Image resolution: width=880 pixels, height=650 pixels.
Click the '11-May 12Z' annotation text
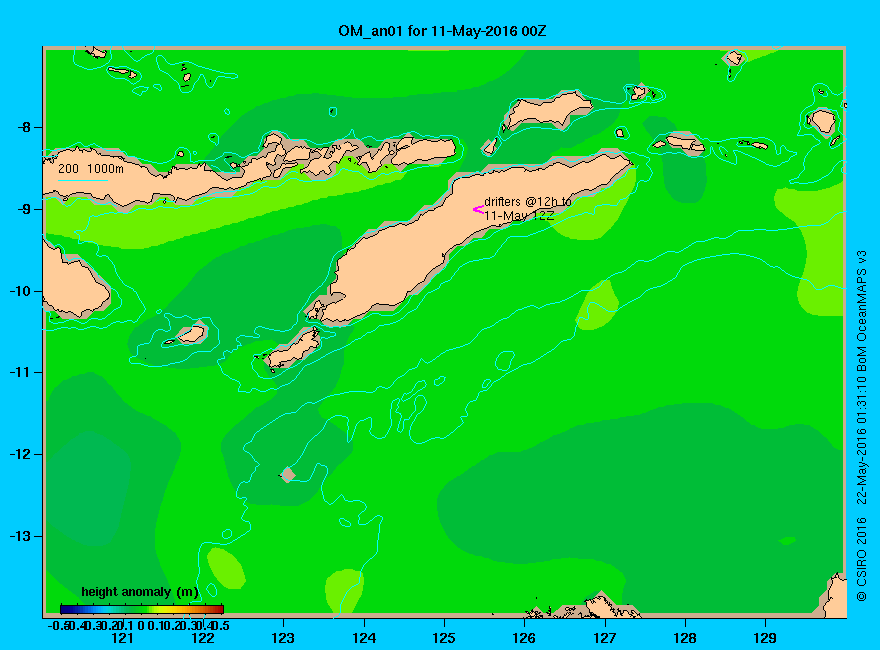click(519, 216)
